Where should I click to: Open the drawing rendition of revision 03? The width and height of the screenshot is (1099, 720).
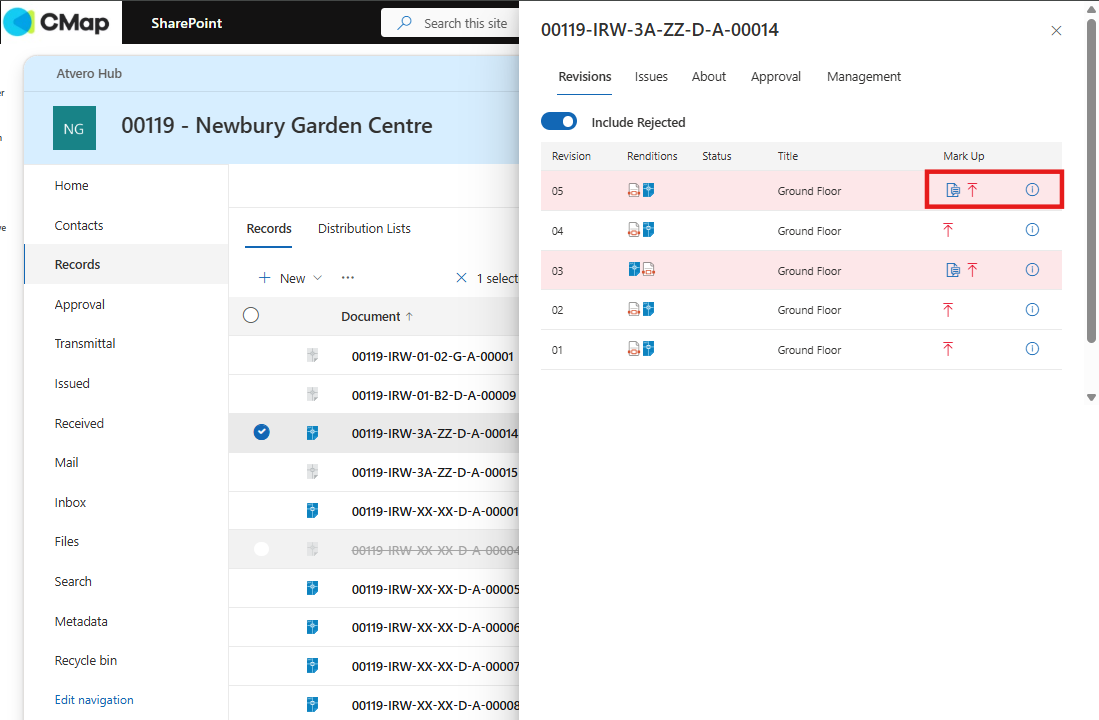tap(634, 269)
